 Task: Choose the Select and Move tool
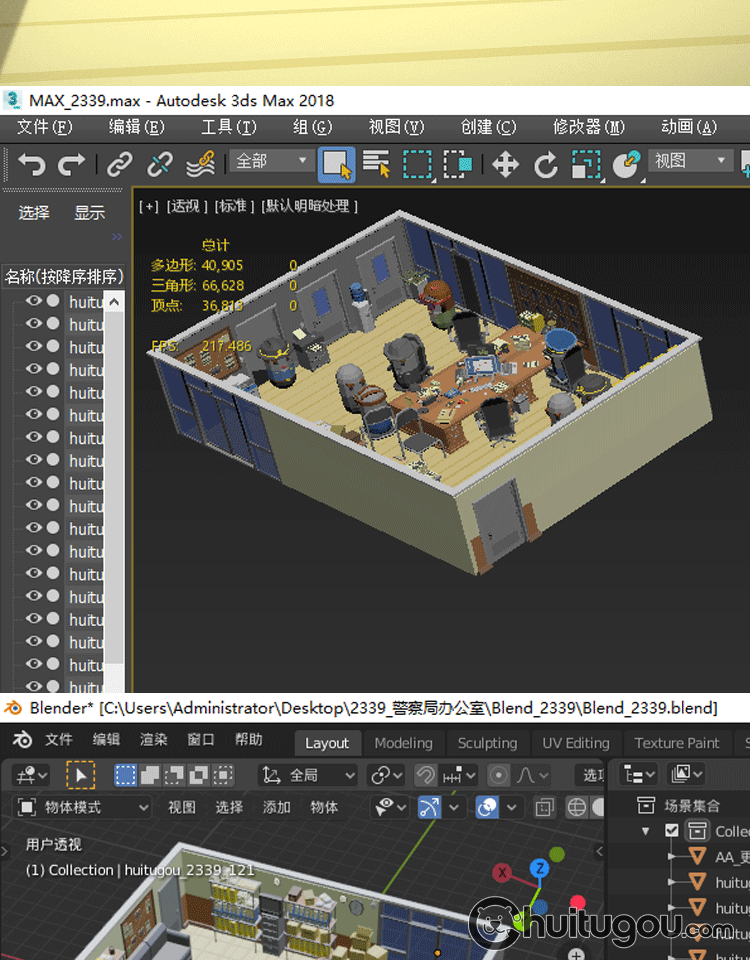(506, 164)
